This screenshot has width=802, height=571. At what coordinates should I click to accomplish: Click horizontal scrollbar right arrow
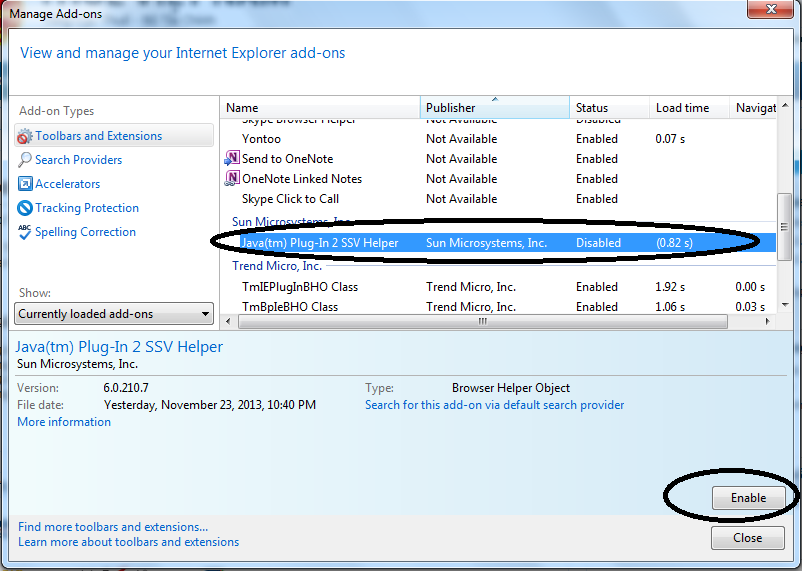[x=767, y=321]
